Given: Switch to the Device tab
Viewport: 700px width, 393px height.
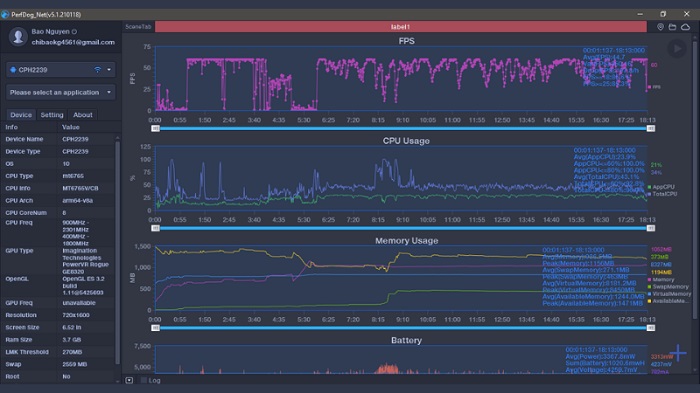Looking at the screenshot, I should point(21,115).
